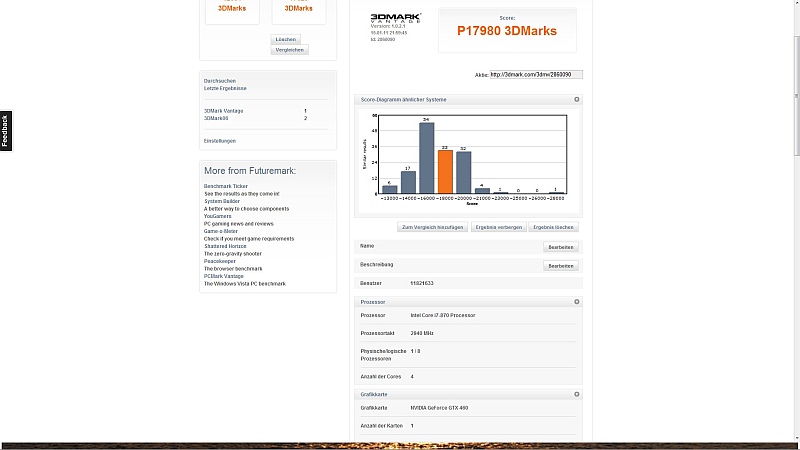Click Anzahl der Karten label
Image resolution: width=800 pixels, height=450 pixels.
[382, 426]
